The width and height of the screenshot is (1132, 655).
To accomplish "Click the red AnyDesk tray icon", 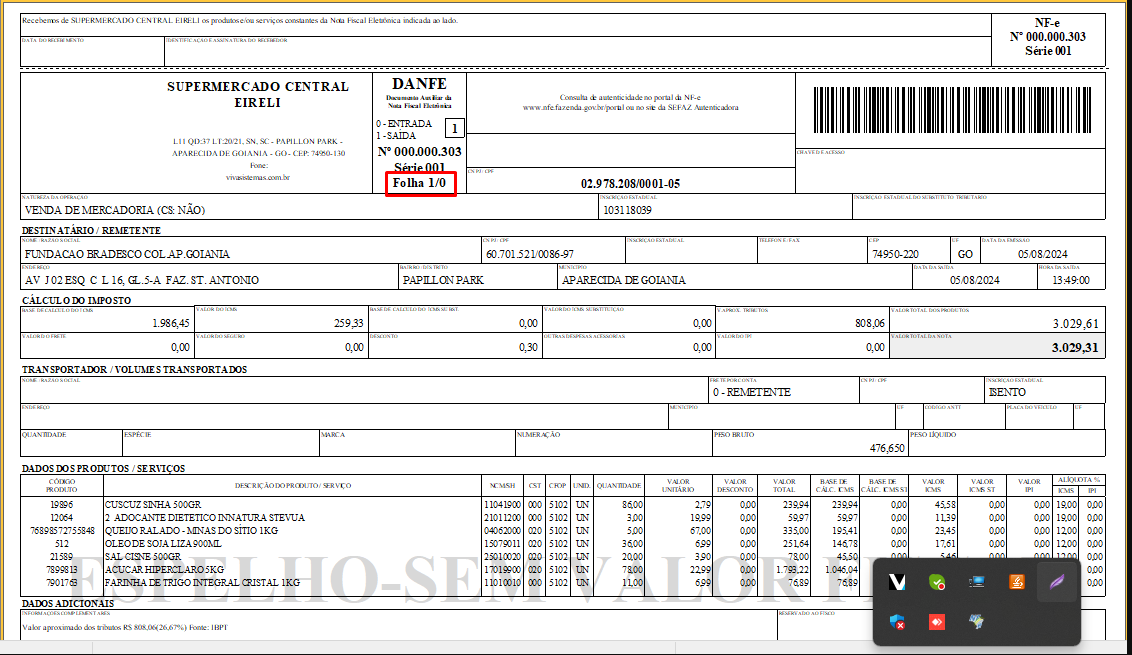I will tap(937, 621).
